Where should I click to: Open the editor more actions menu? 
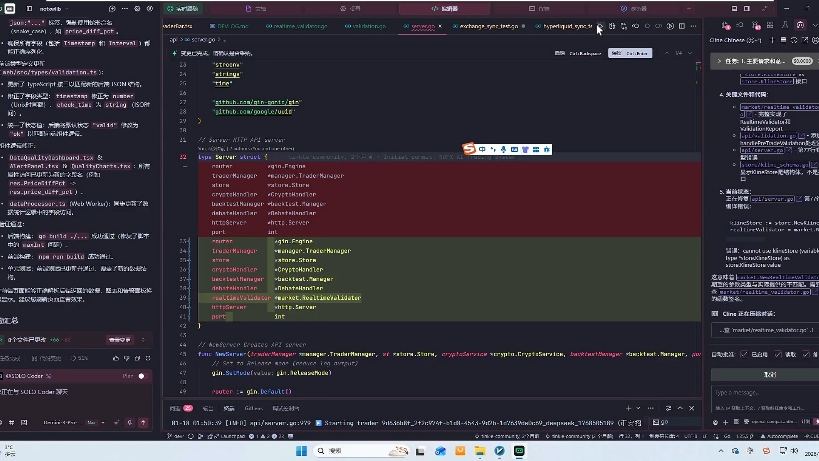click(x=693, y=26)
